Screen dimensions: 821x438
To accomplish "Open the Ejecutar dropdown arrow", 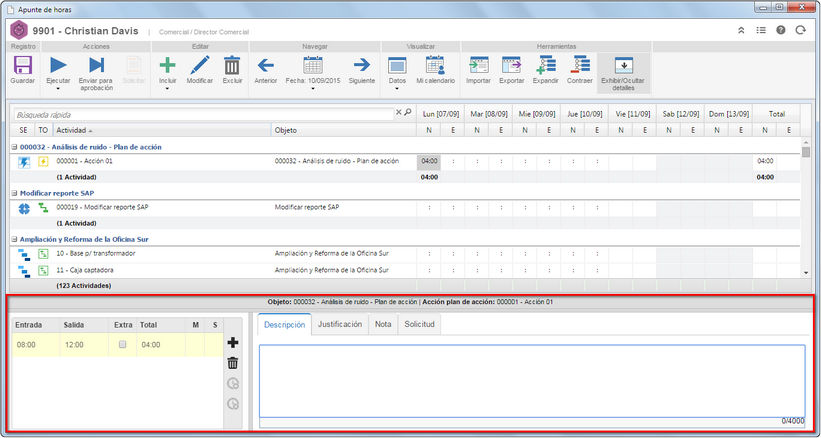I will [x=58, y=88].
